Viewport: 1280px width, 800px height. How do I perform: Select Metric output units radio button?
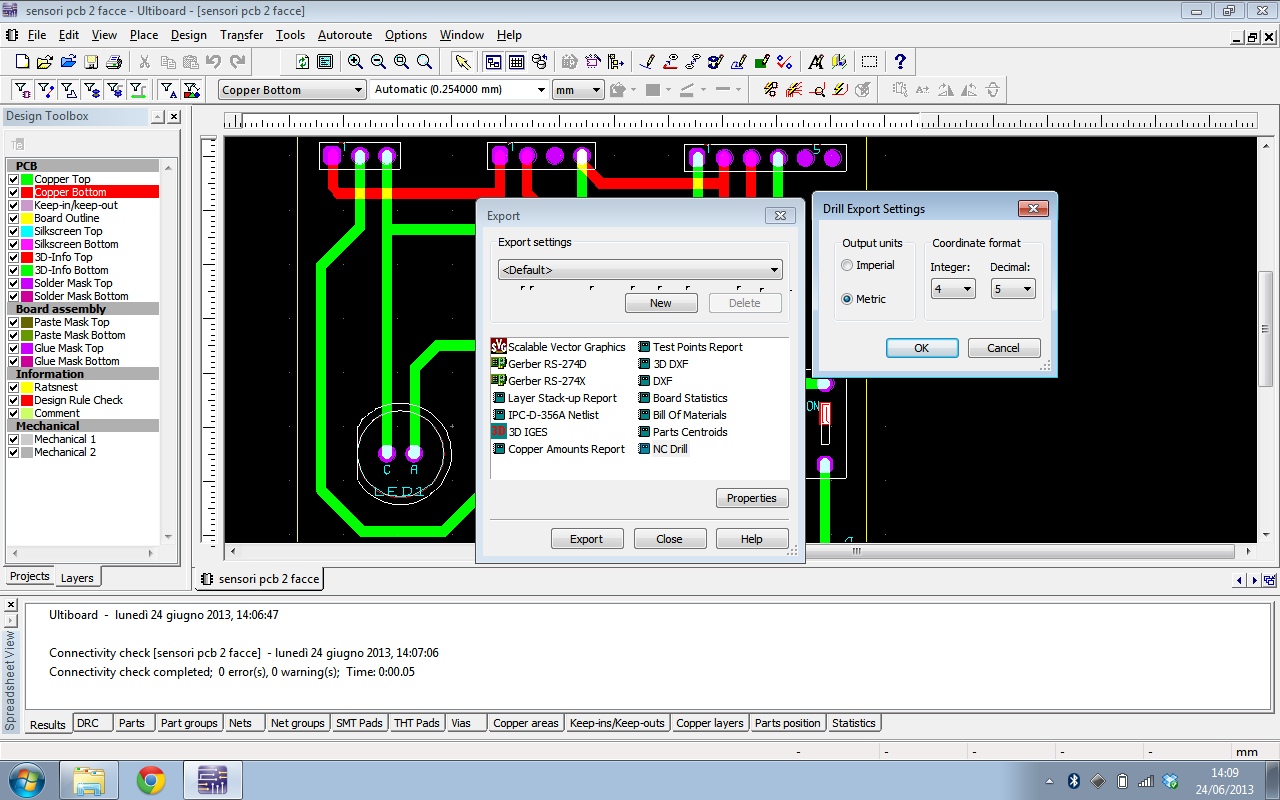coord(847,299)
